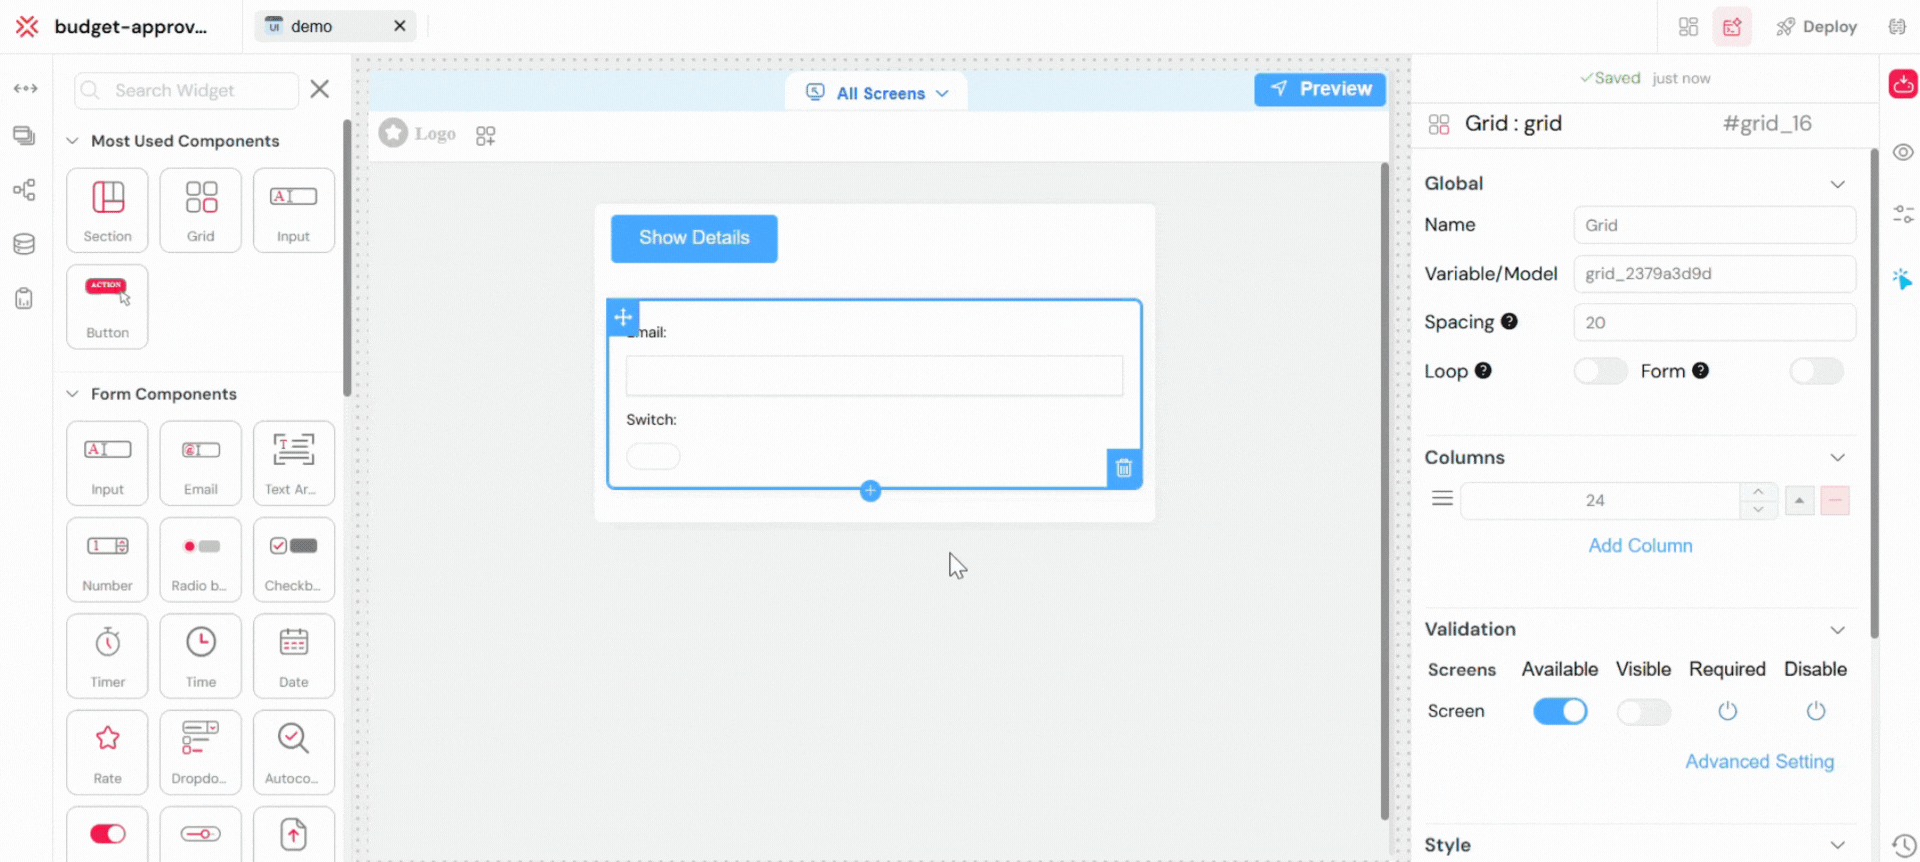Collapse the Most Used Components section

(72, 141)
